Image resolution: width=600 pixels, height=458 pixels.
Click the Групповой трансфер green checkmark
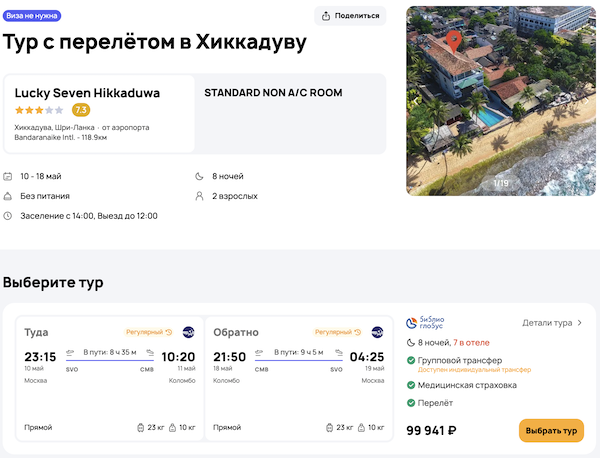[x=411, y=360]
